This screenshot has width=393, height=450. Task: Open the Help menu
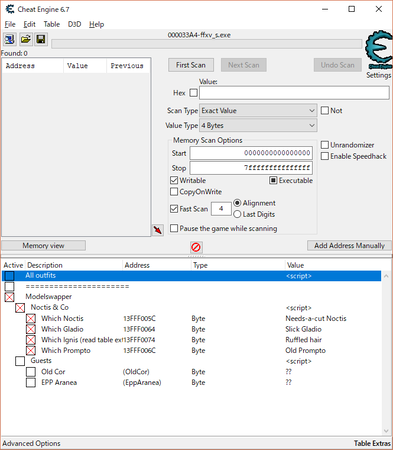tap(96, 24)
